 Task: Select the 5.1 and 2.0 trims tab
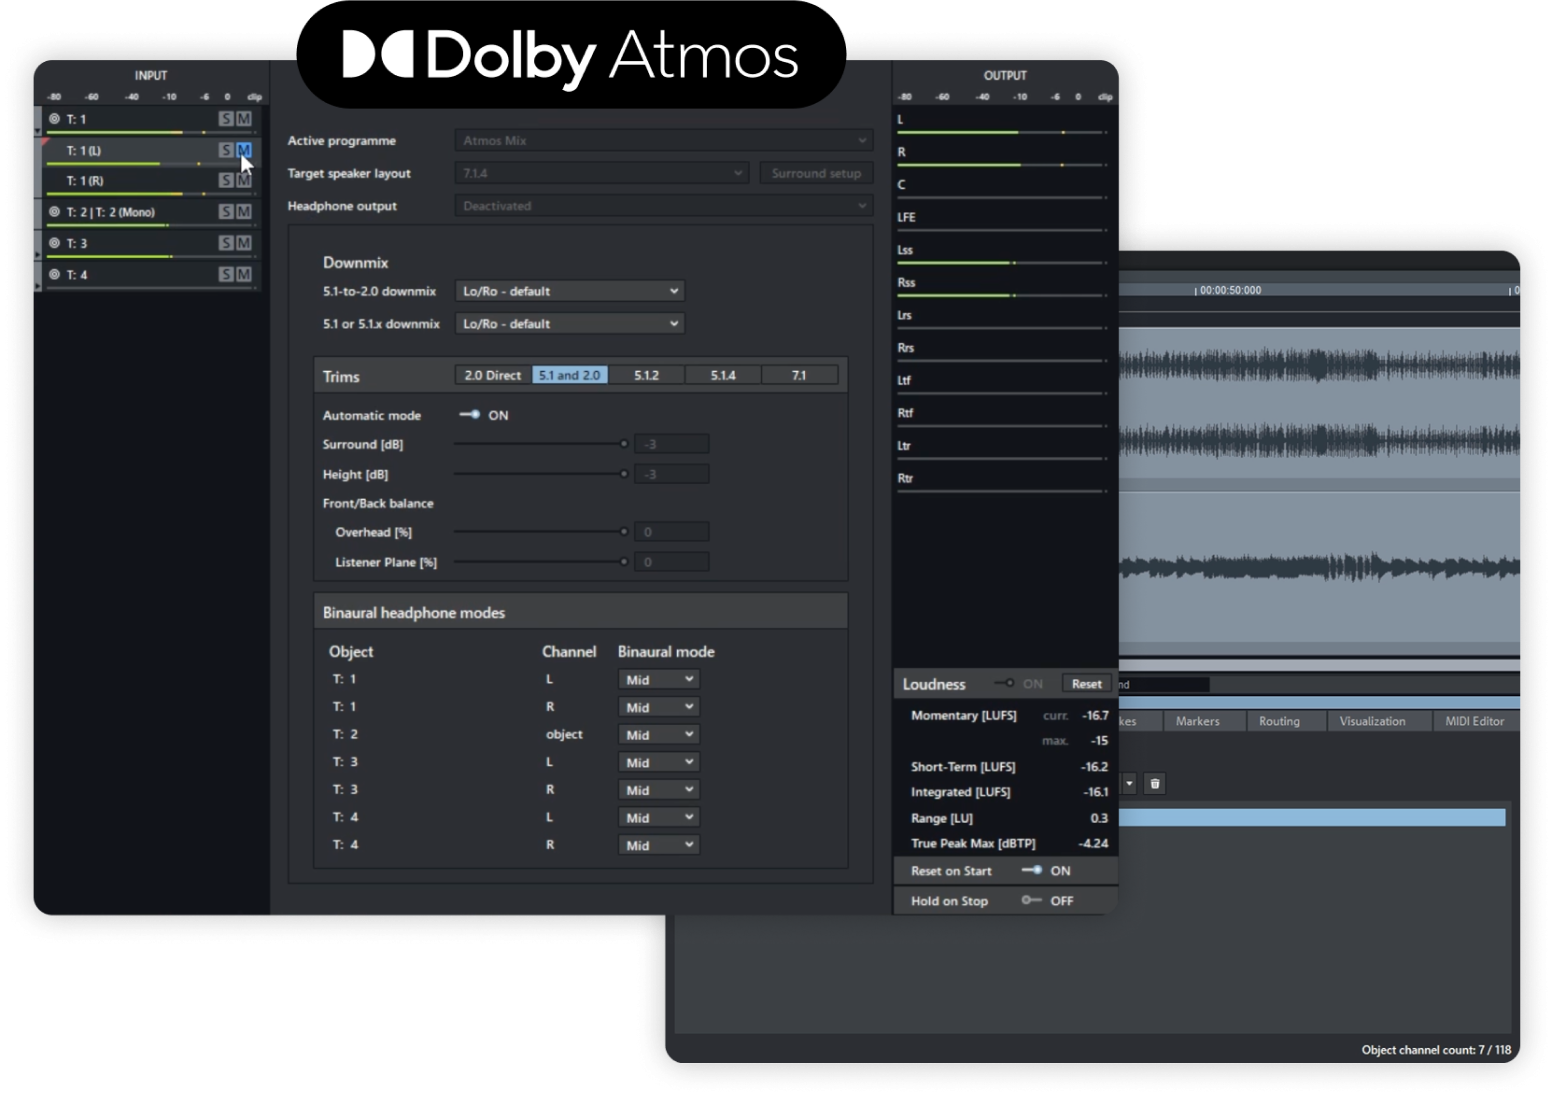tap(570, 375)
